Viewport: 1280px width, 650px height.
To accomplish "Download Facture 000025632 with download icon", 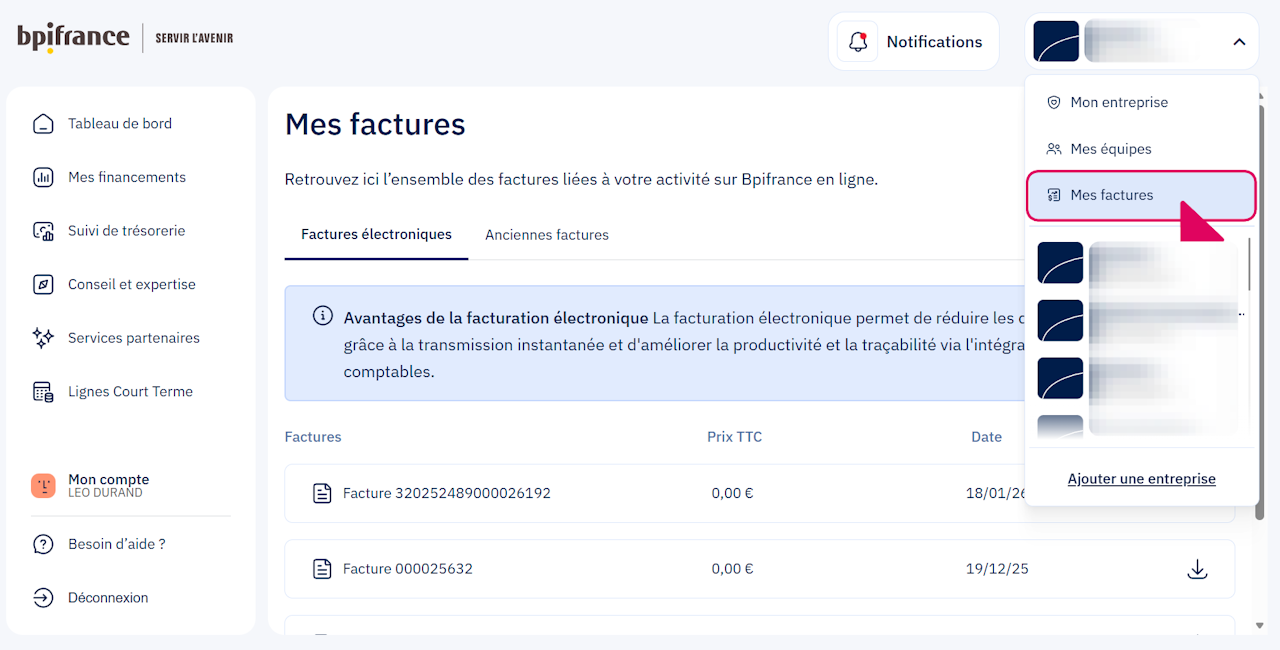I will [1197, 569].
